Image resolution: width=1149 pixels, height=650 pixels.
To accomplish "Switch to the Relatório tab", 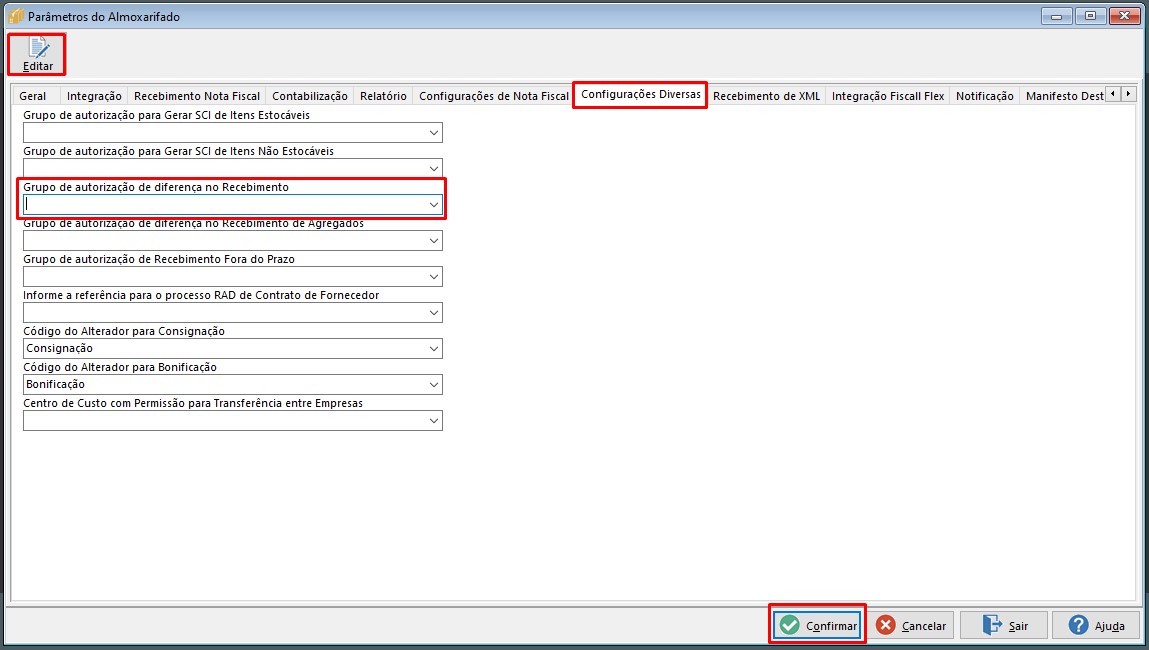I will 383,96.
